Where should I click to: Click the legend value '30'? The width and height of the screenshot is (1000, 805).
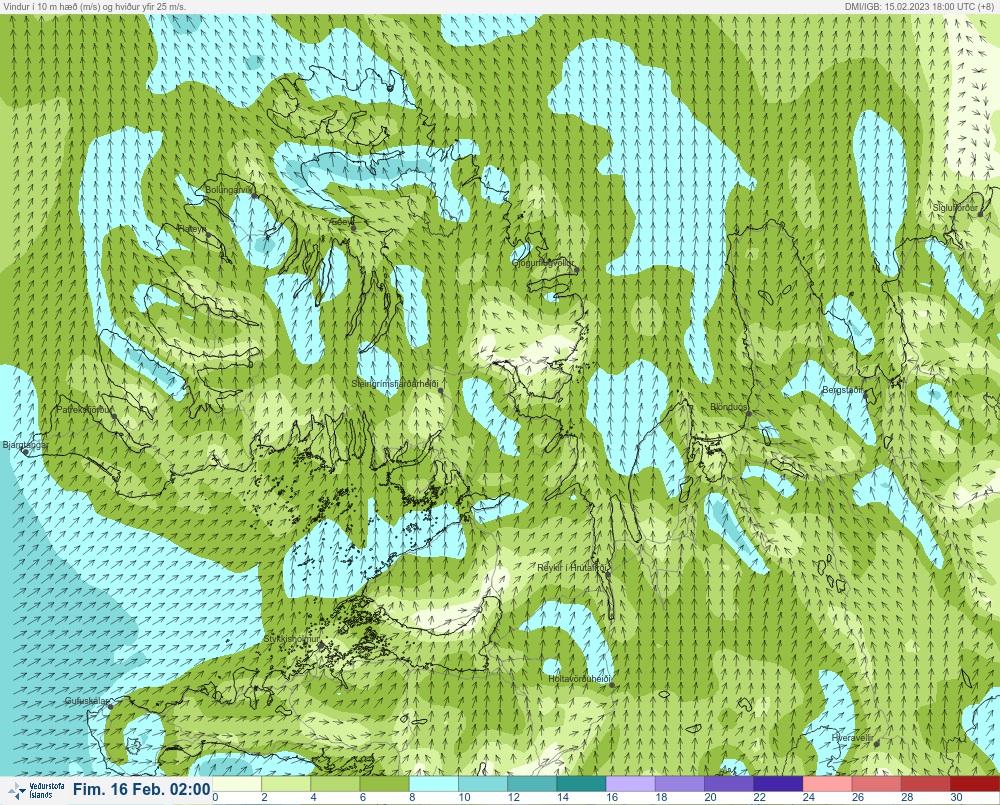pyautogui.click(x=956, y=797)
